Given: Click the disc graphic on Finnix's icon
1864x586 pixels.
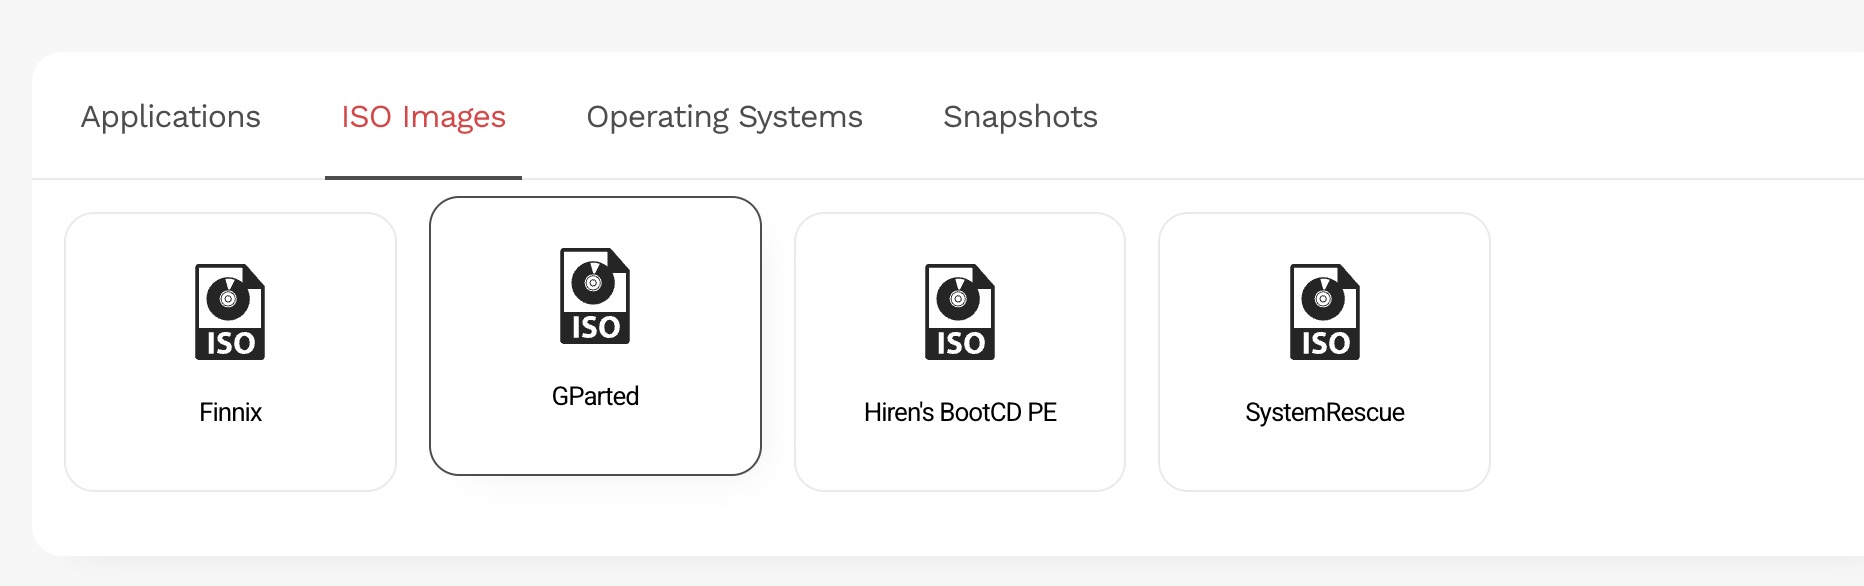Looking at the screenshot, I should pyautogui.click(x=228, y=298).
